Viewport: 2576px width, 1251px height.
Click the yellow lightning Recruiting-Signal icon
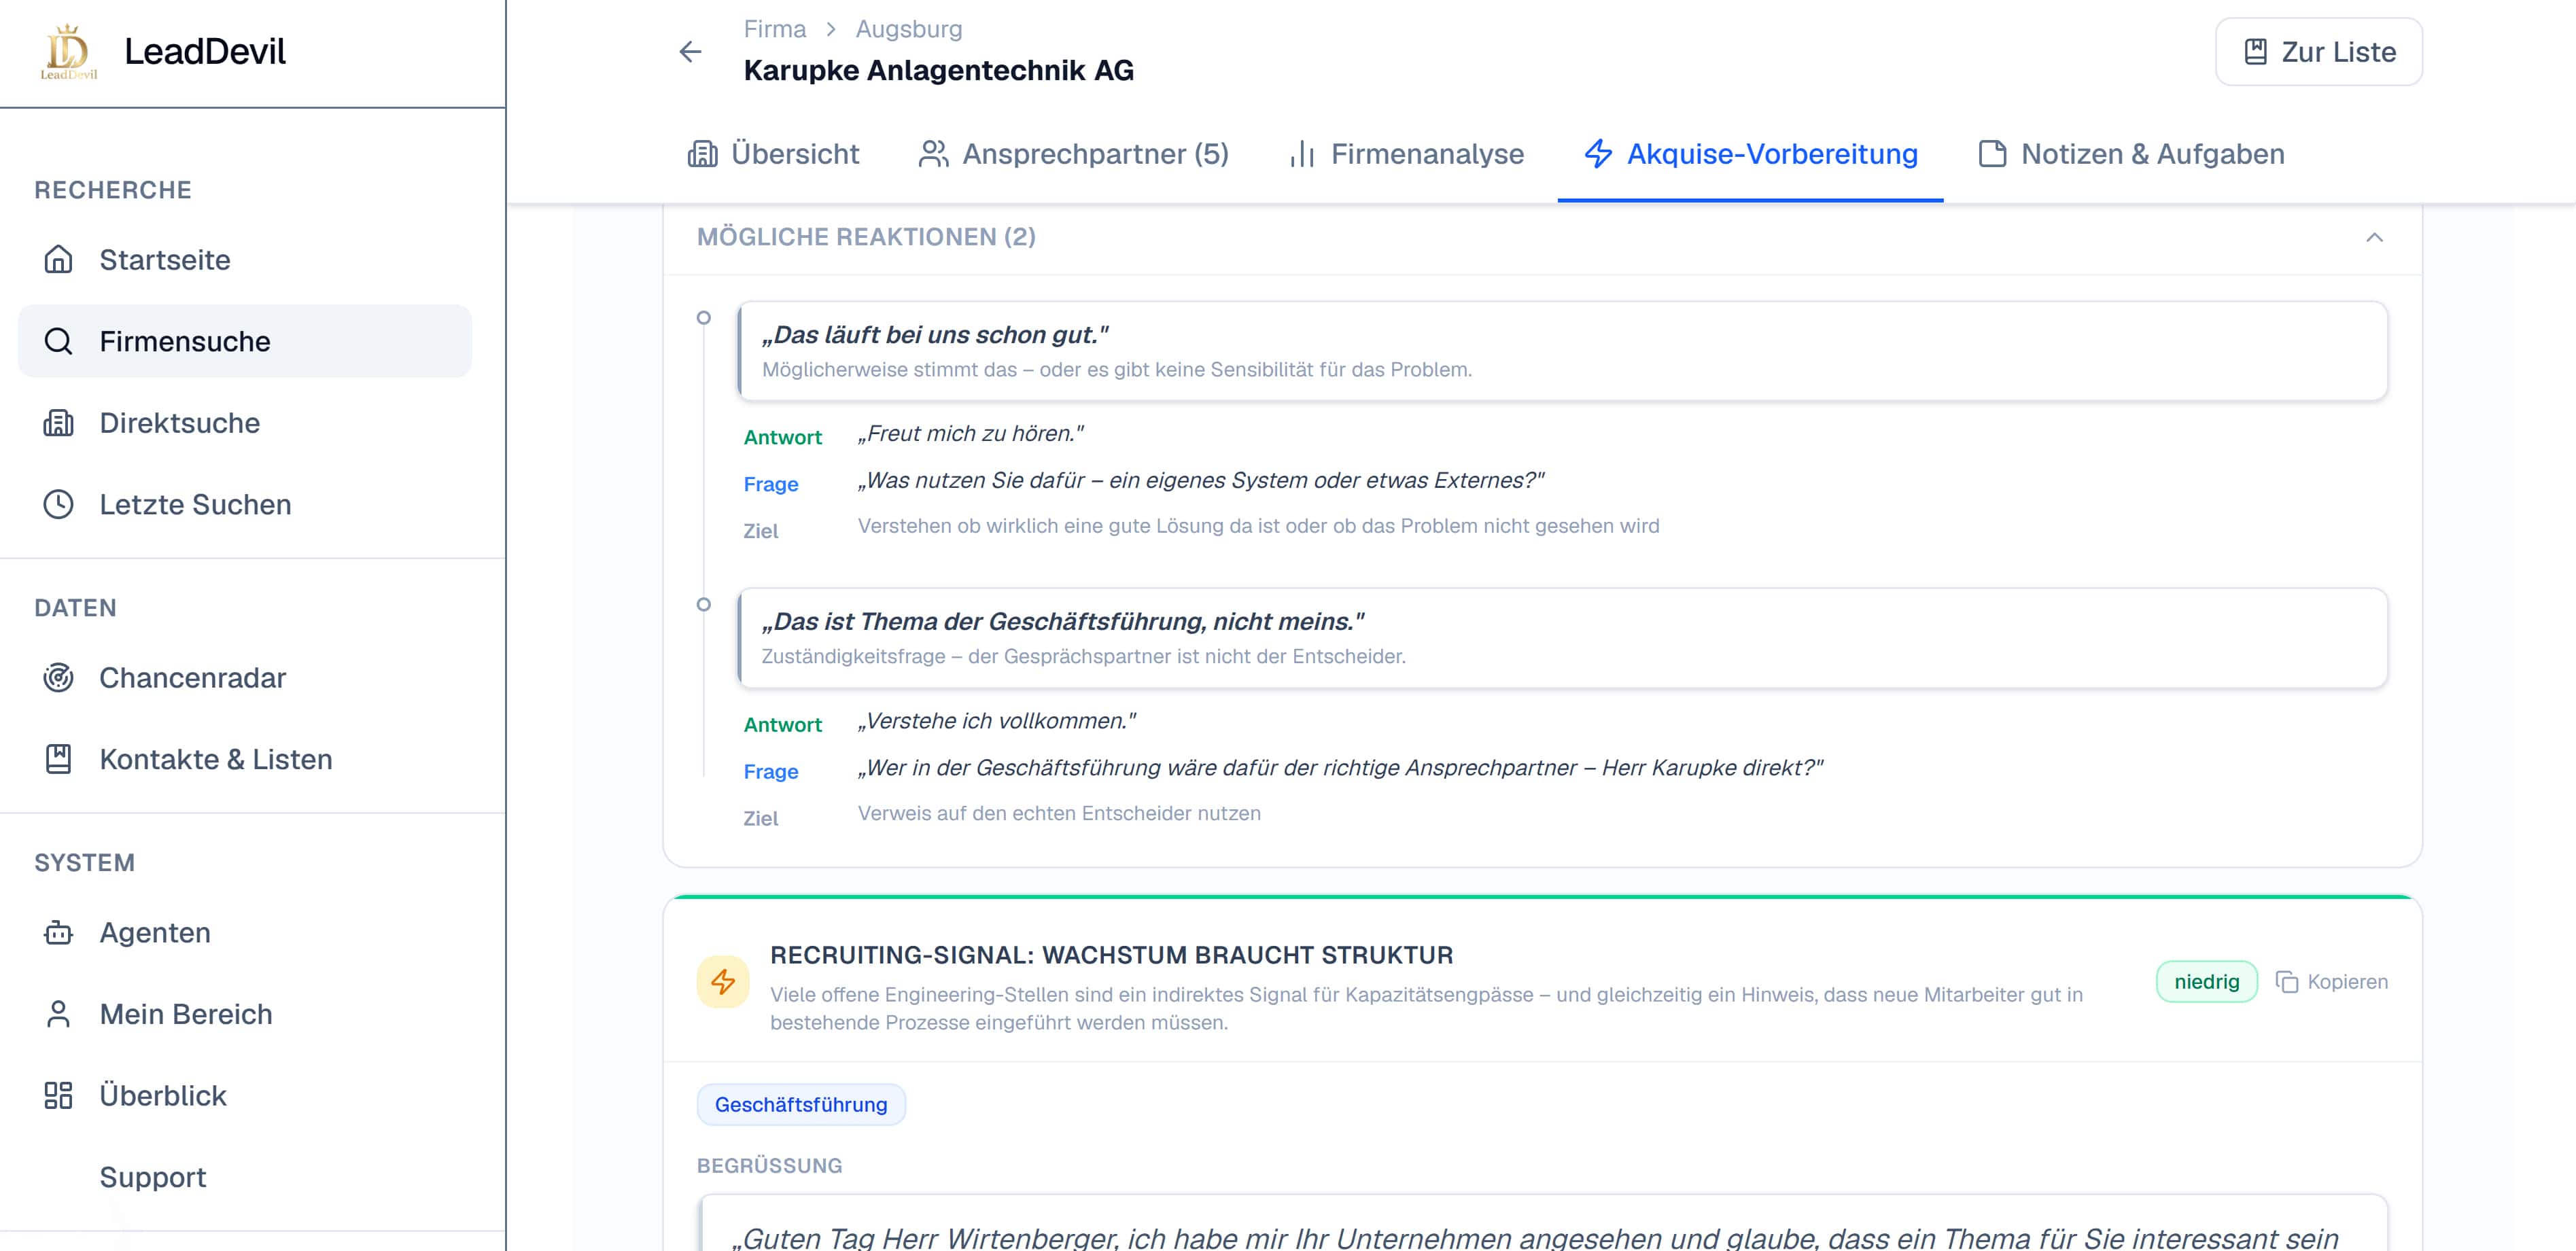tap(723, 982)
